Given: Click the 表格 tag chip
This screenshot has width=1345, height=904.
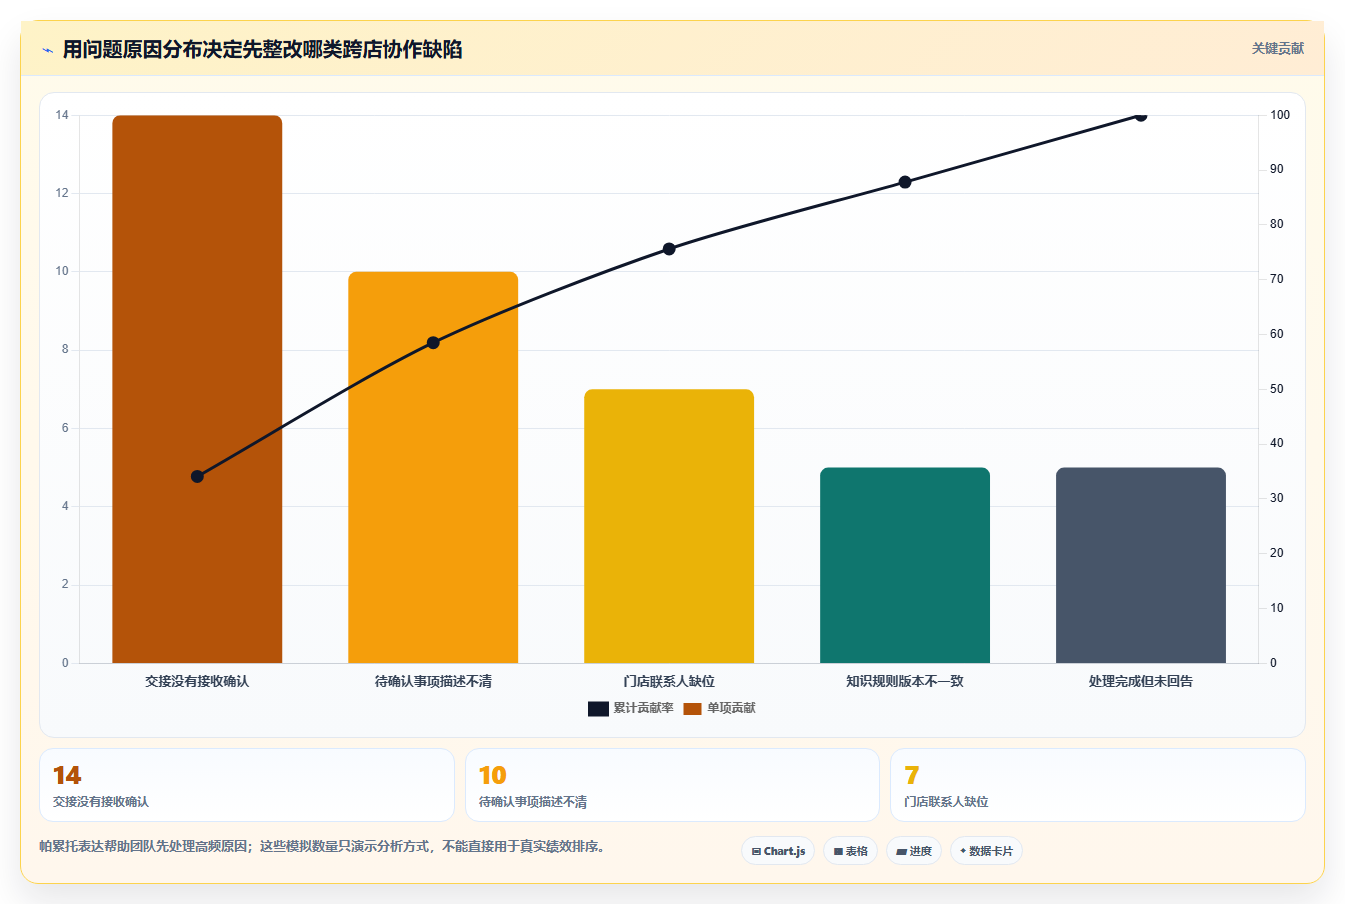Looking at the screenshot, I should [851, 851].
